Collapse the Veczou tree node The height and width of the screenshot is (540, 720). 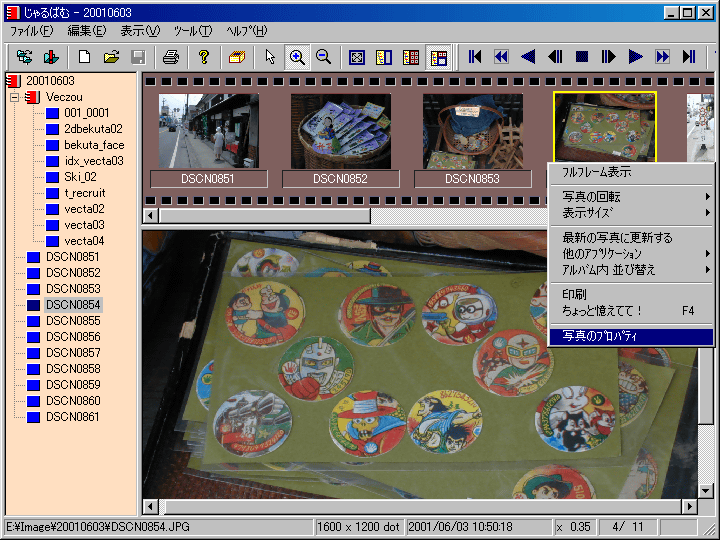(x=15, y=97)
